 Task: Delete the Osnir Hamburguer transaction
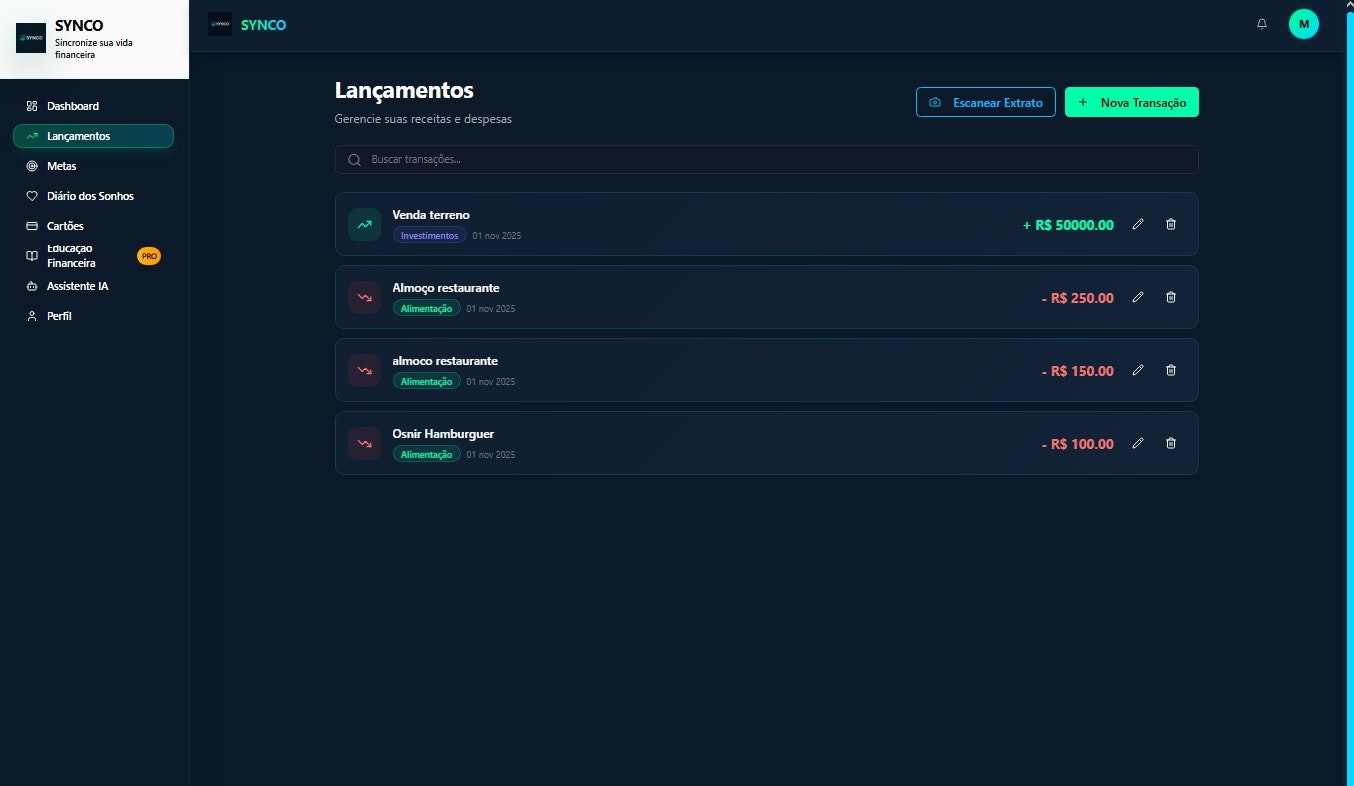click(x=1171, y=443)
